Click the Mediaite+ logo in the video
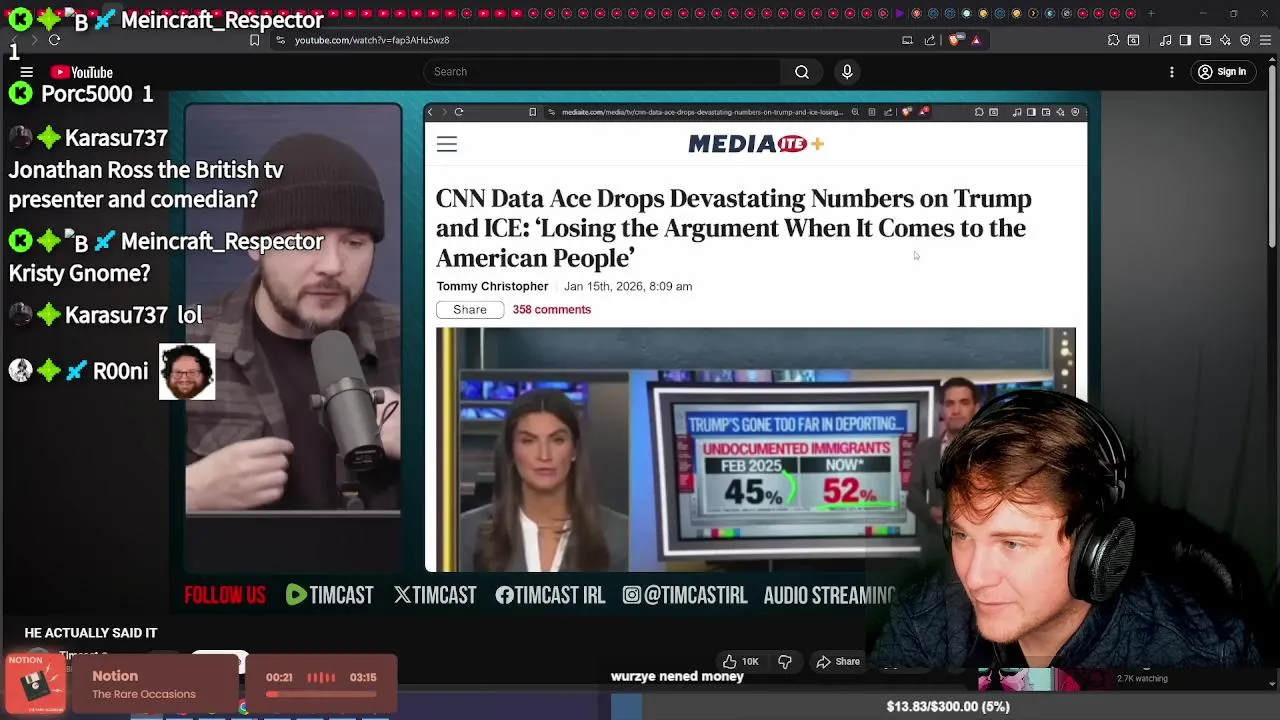Image resolution: width=1280 pixels, height=720 pixels. tap(756, 144)
